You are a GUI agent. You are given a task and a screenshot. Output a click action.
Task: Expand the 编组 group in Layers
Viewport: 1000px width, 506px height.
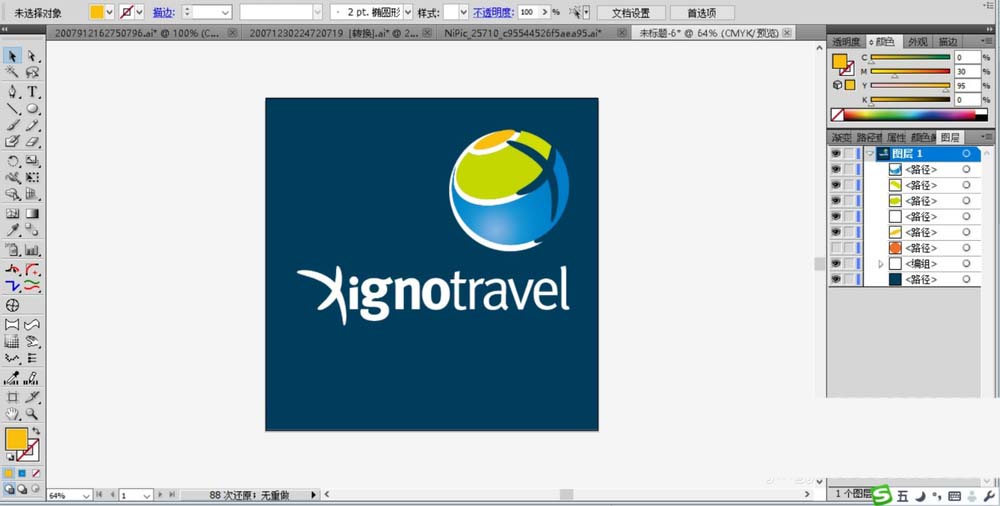[880, 264]
